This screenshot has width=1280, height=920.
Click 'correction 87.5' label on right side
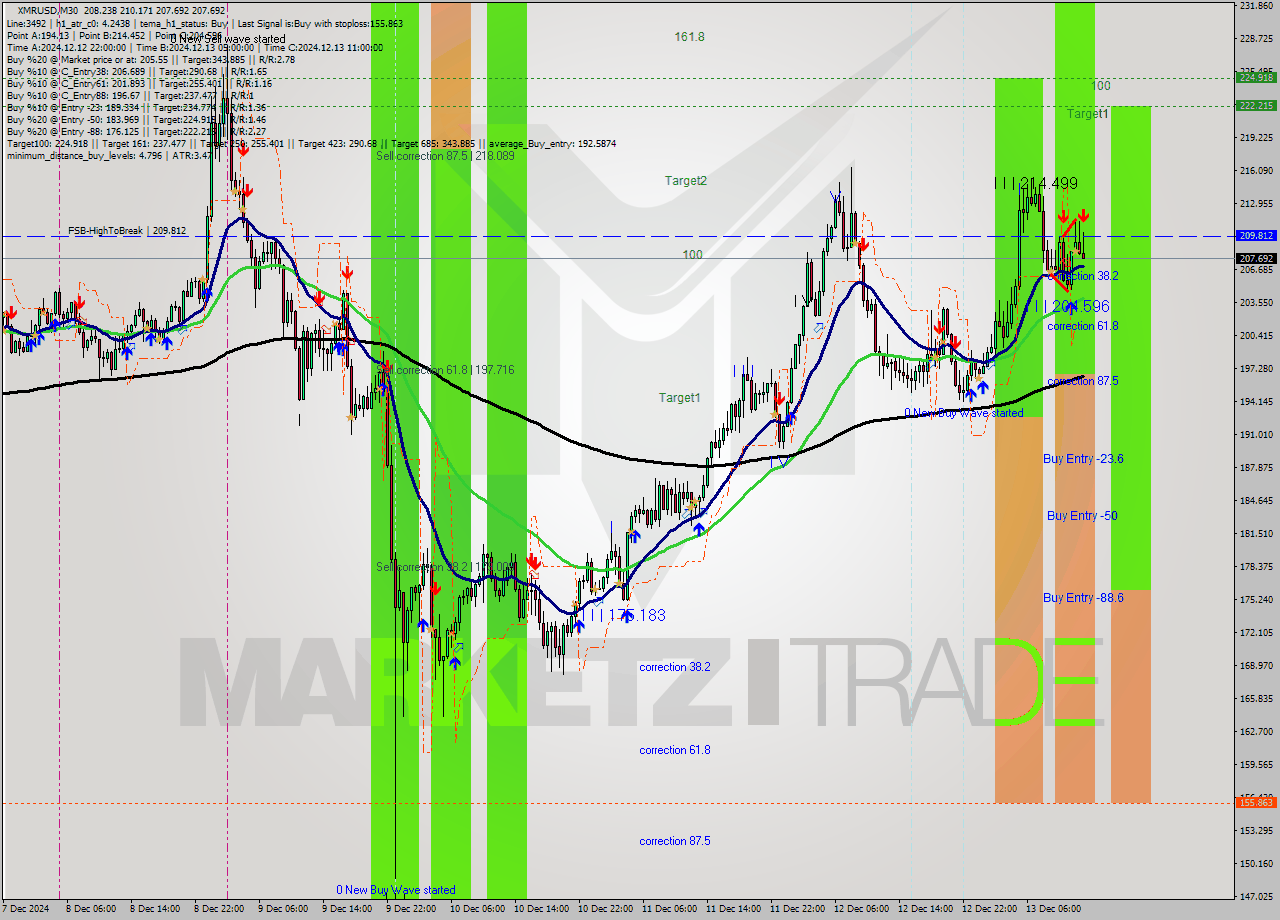tap(1083, 381)
